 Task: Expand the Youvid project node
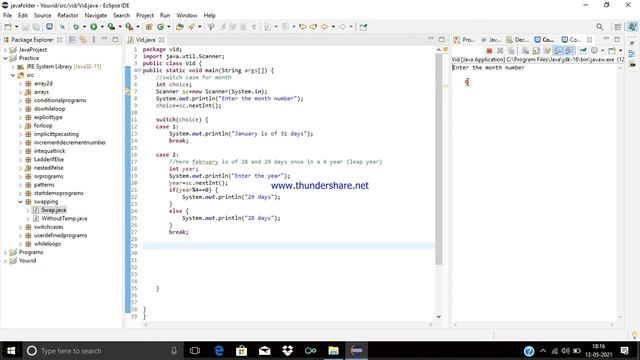(x=5, y=261)
